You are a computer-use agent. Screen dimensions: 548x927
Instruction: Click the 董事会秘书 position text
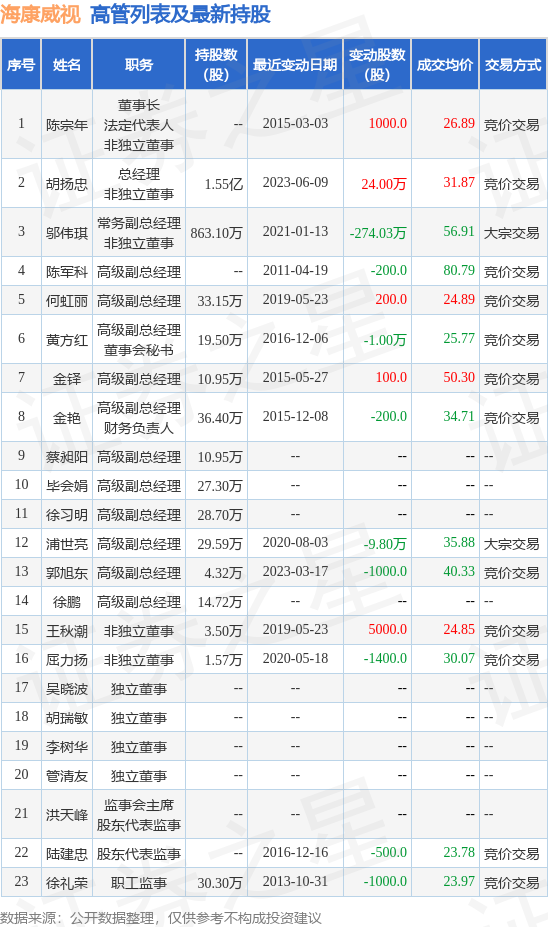(139, 350)
